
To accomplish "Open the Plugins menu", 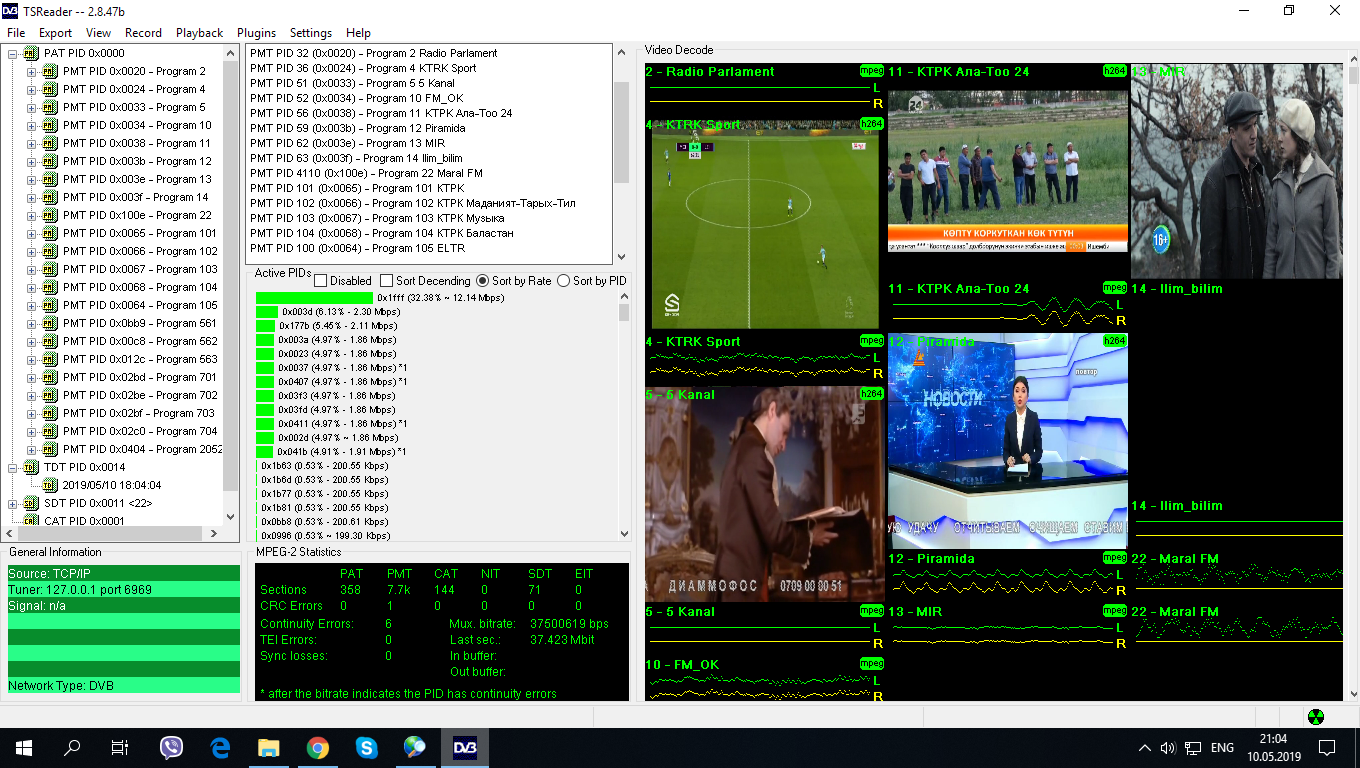I will [256, 33].
